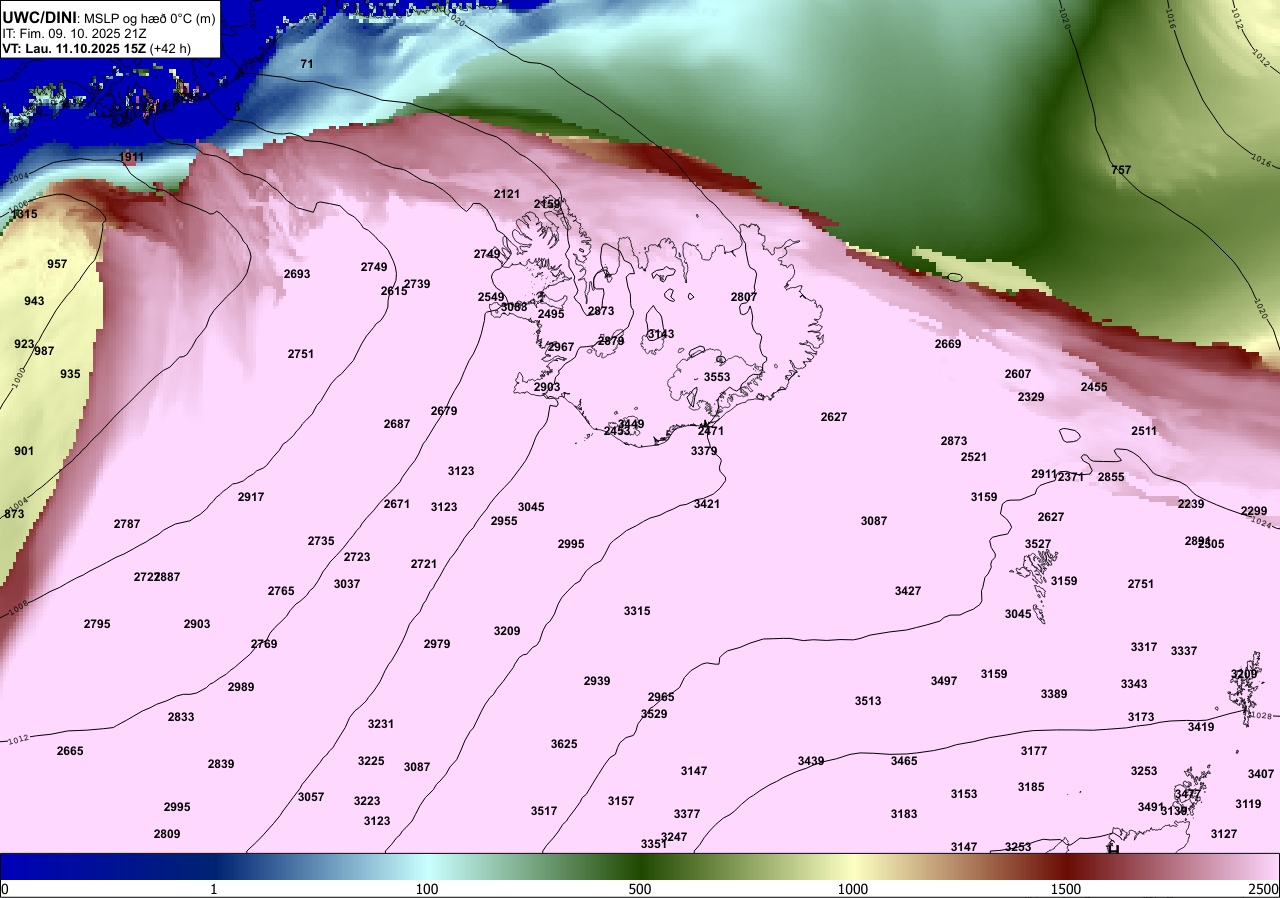This screenshot has width=1280, height=898.
Task: Click the value 2665
Action: pyautogui.click(x=70, y=751)
